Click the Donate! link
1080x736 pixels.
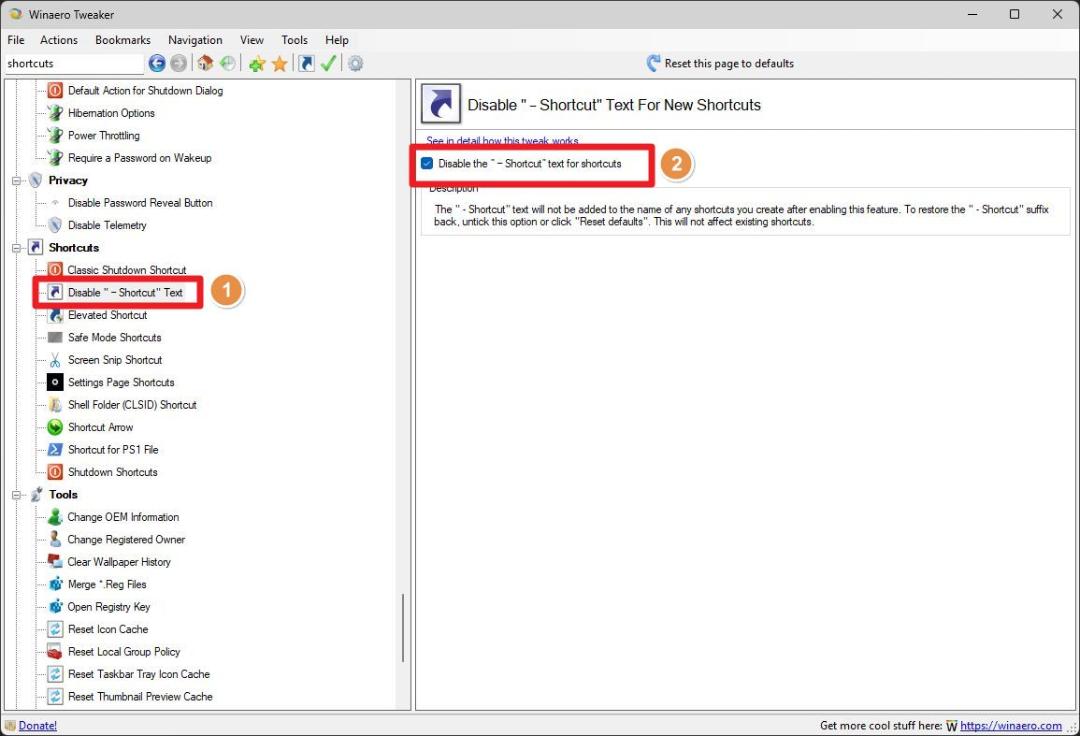[x=38, y=725]
